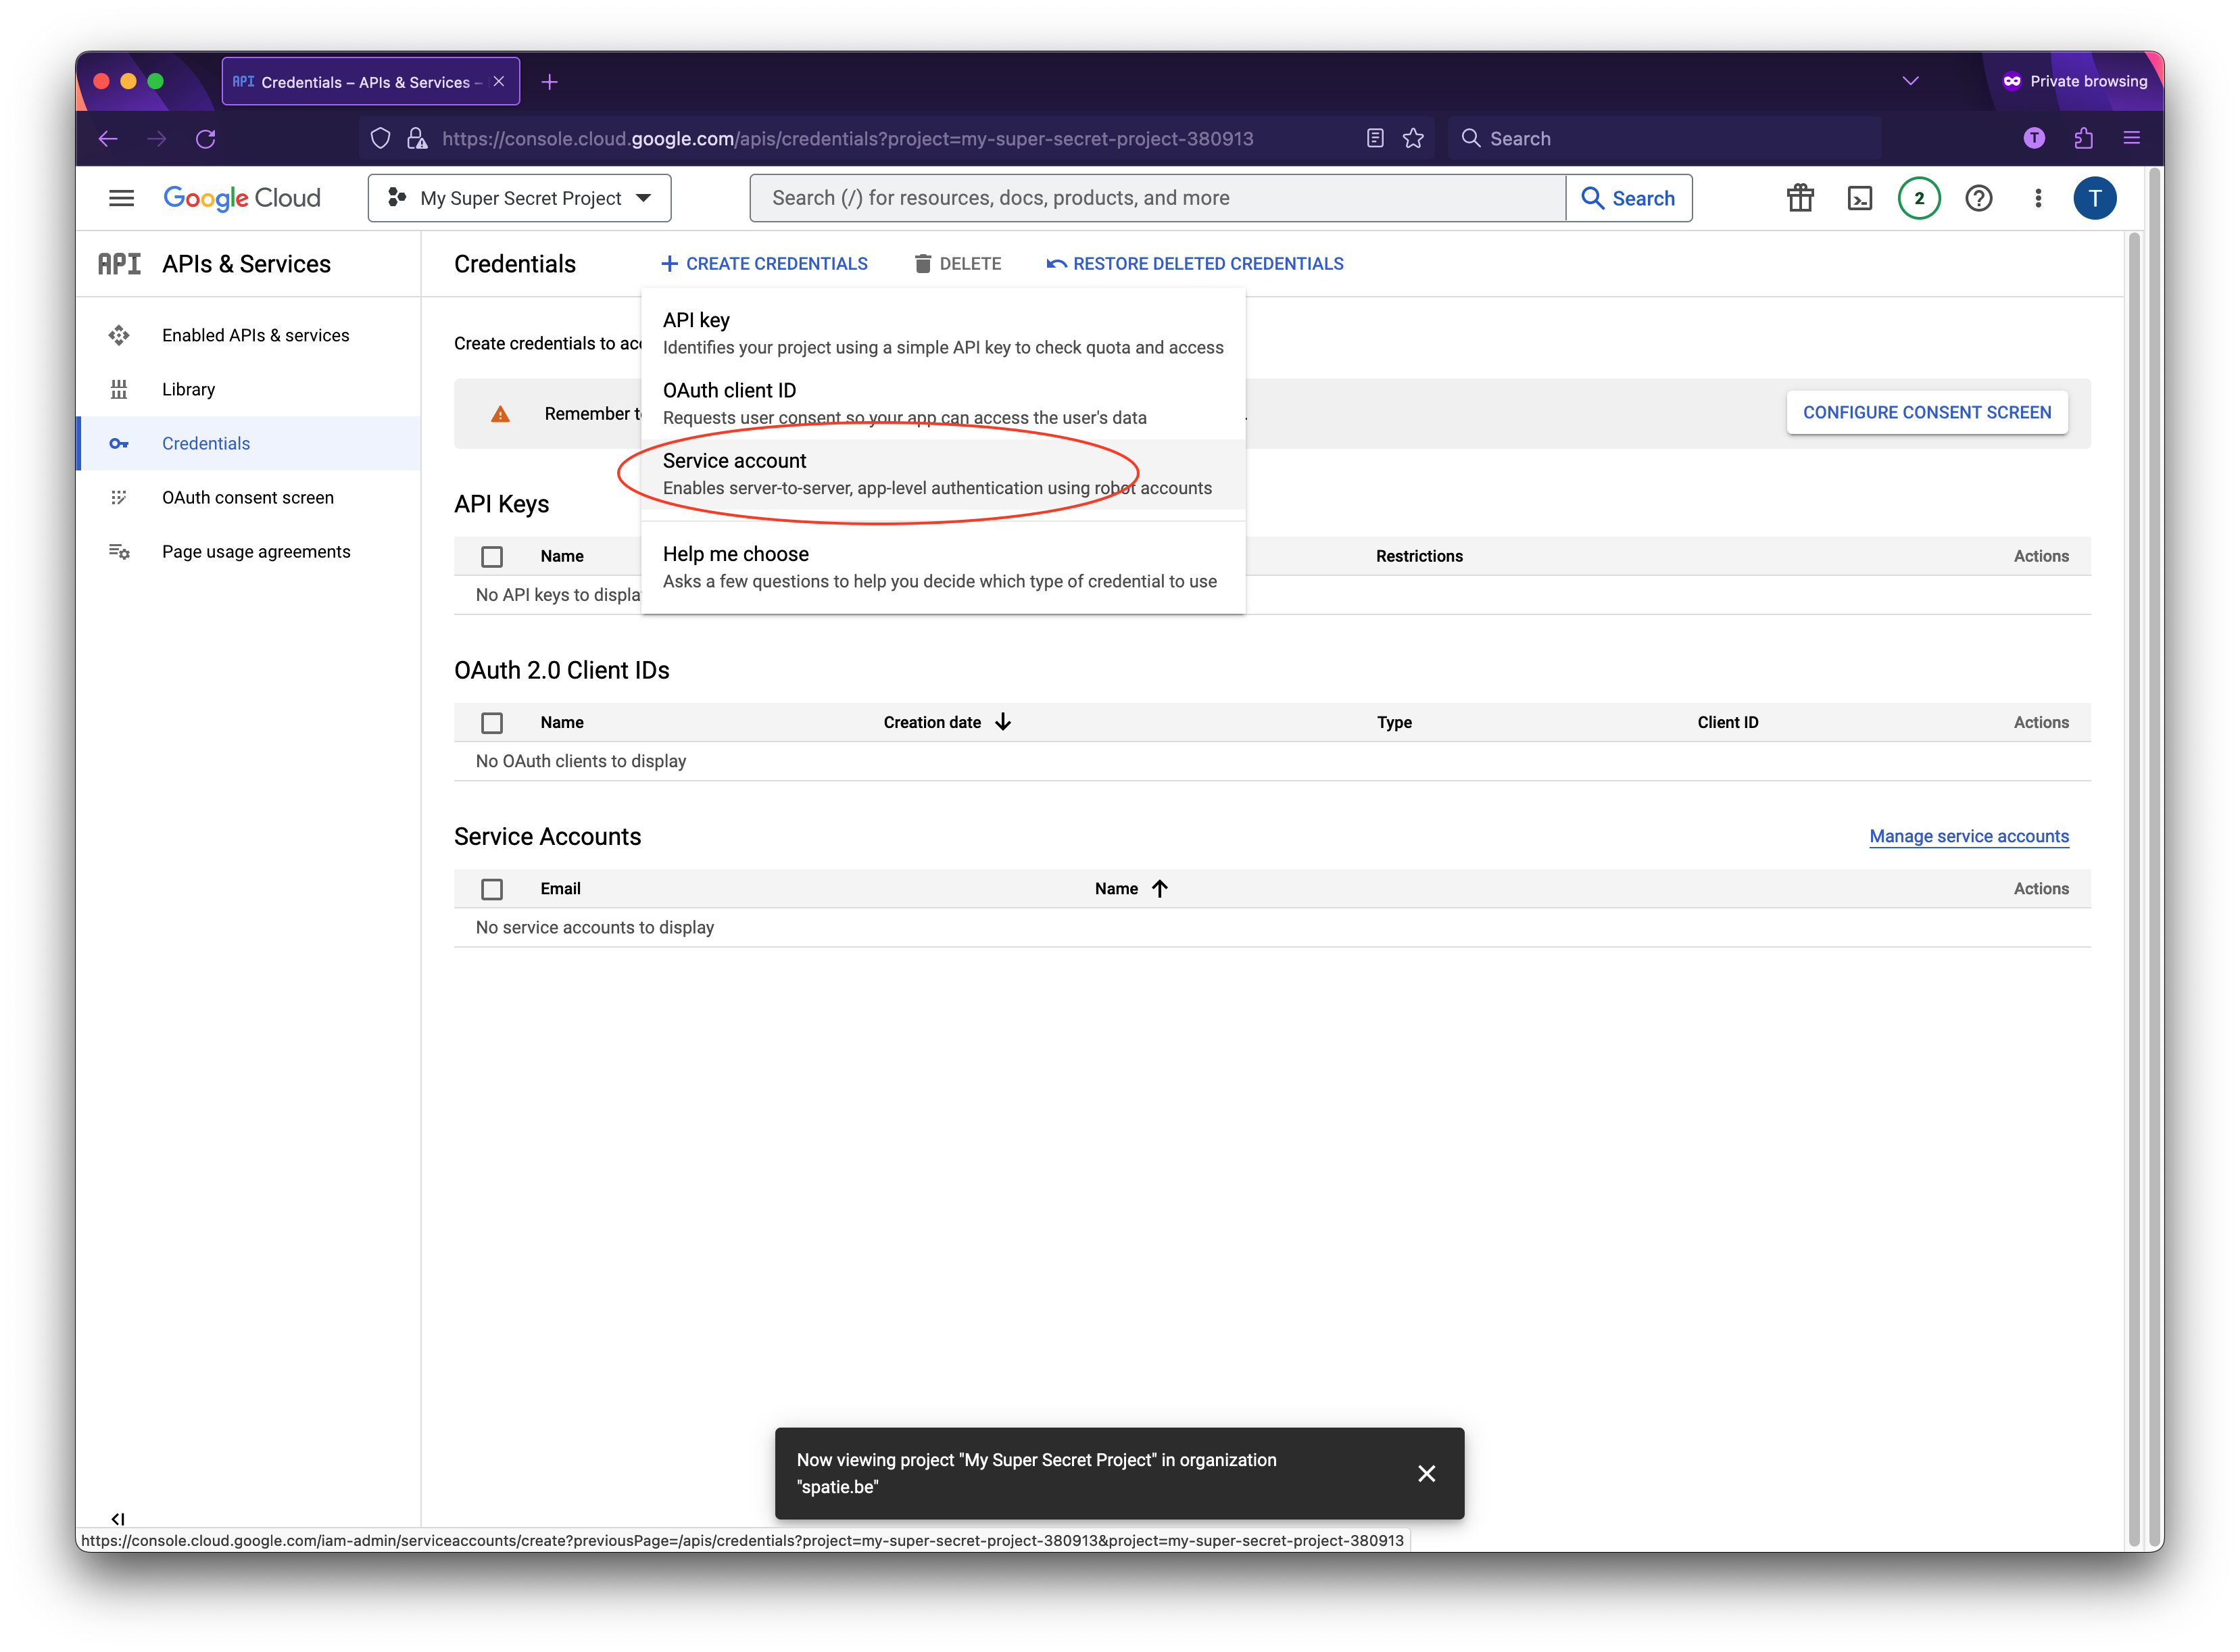The image size is (2240, 1652).
Task: Click the CONFIGURE CONSENT SCREEN button
Action: 1927,412
